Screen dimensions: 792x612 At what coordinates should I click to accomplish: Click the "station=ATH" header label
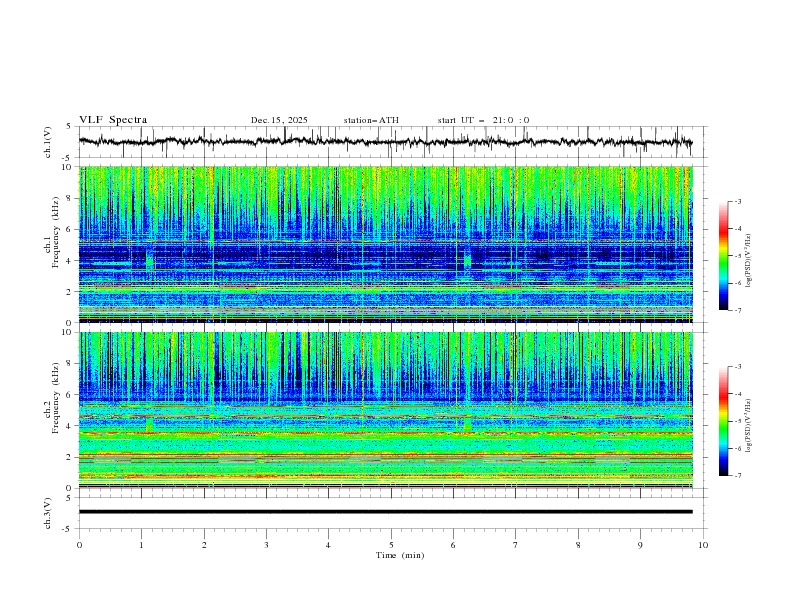tap(371, 120)
